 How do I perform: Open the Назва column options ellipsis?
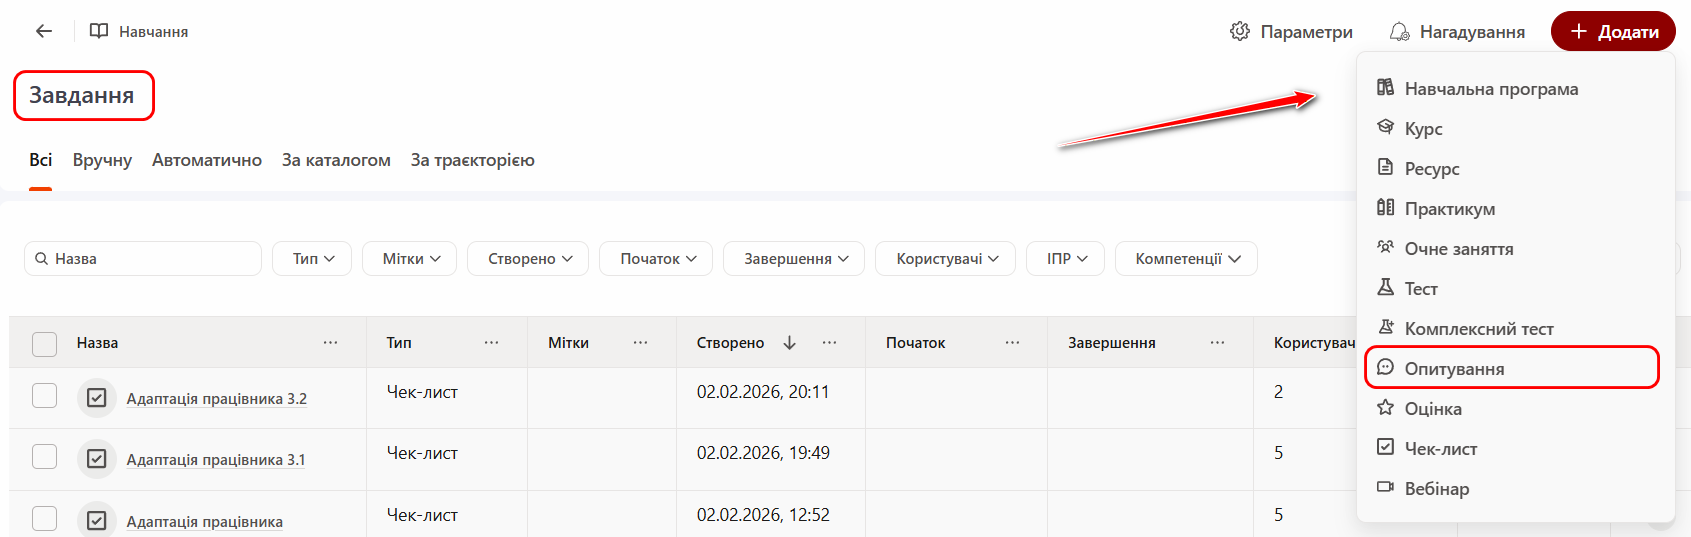330,343
